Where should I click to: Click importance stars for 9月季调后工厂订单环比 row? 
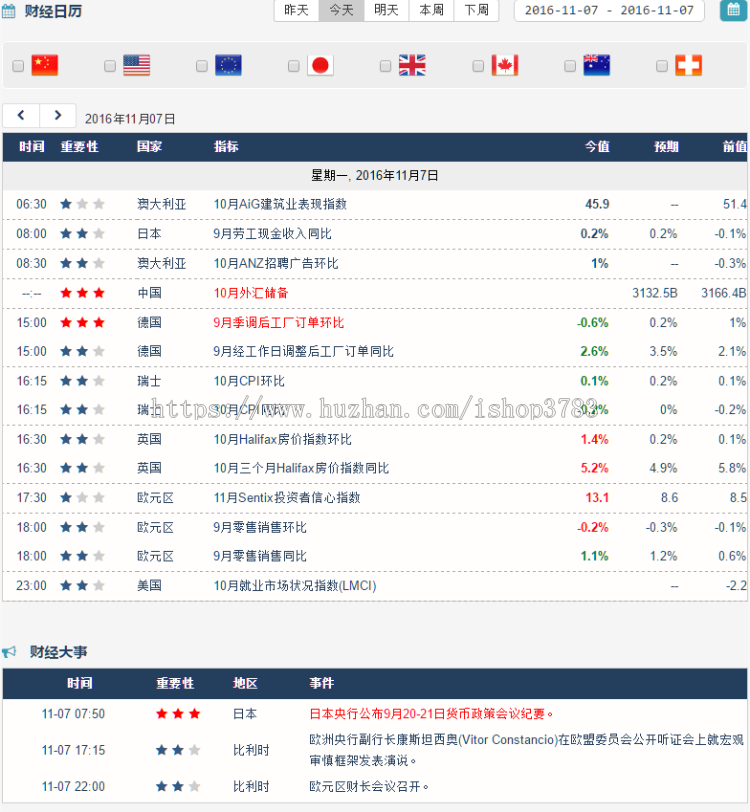82,323
